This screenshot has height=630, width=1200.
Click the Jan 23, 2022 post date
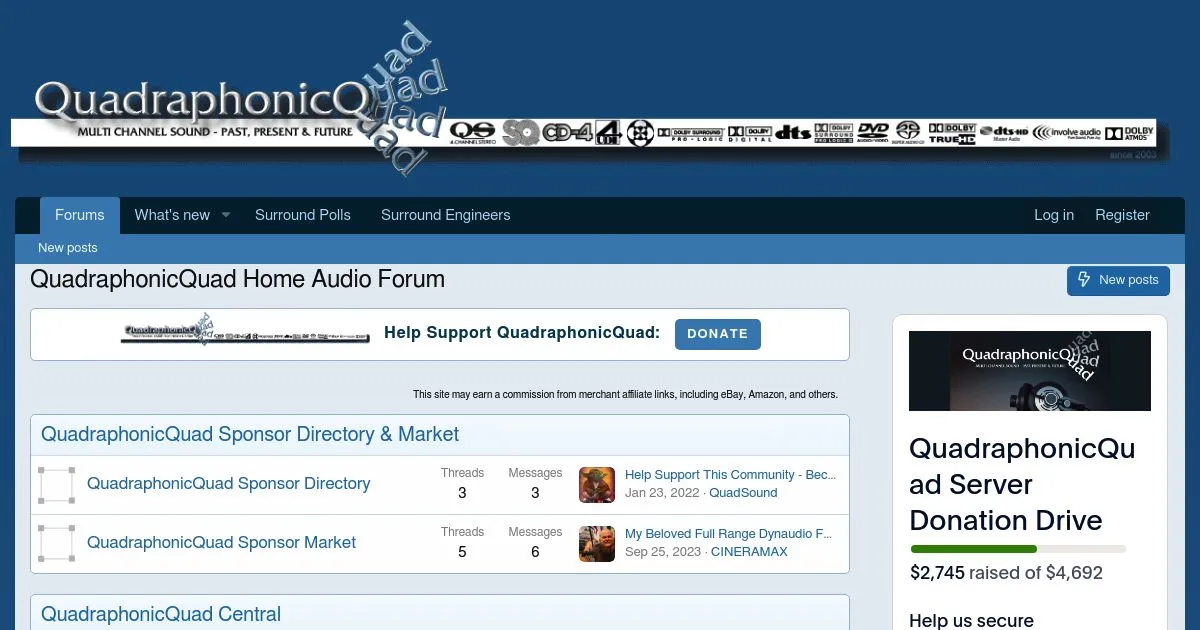coord(661,493)
